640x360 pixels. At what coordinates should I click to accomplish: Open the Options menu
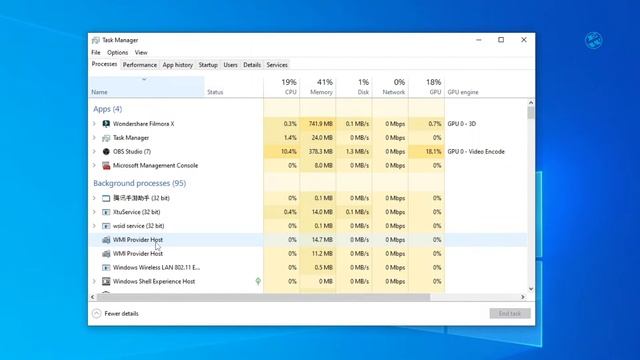(118, 52)
